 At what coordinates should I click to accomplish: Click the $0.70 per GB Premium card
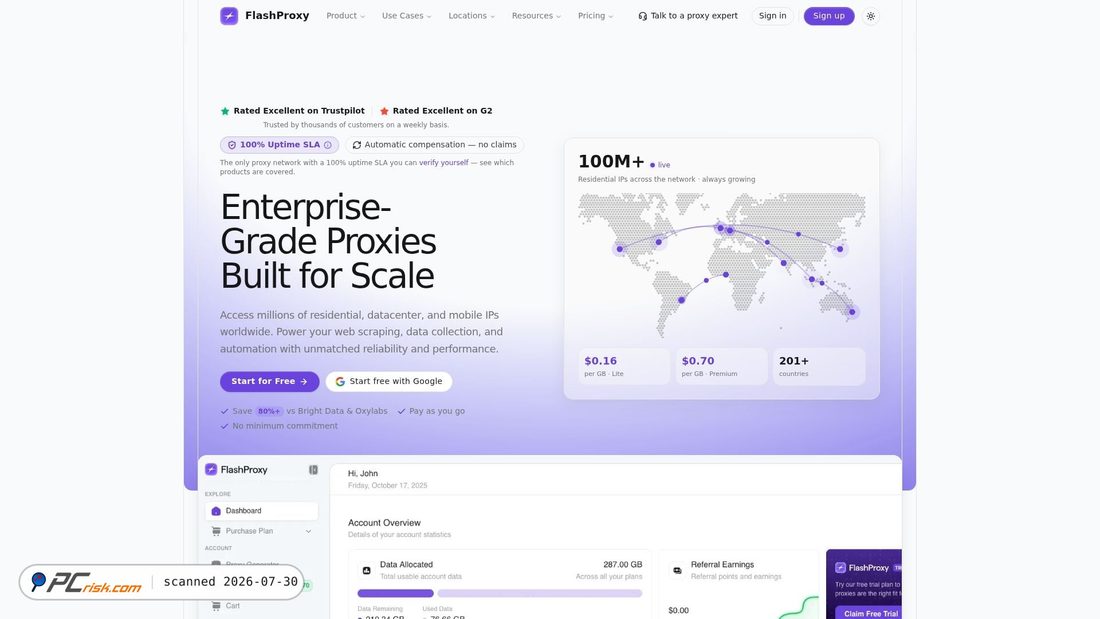click(x=721, y=366)
